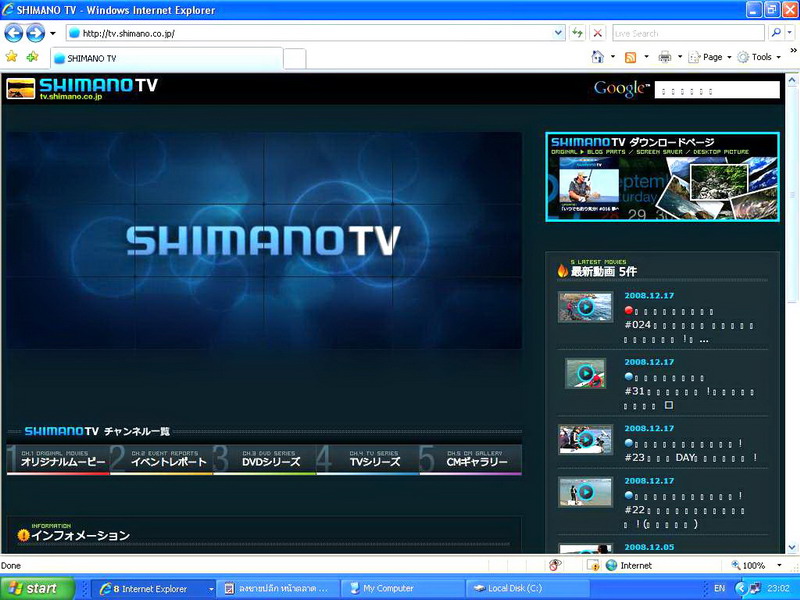
Task: Open channel 2 イベントレポート
Action: pos(161,459)
